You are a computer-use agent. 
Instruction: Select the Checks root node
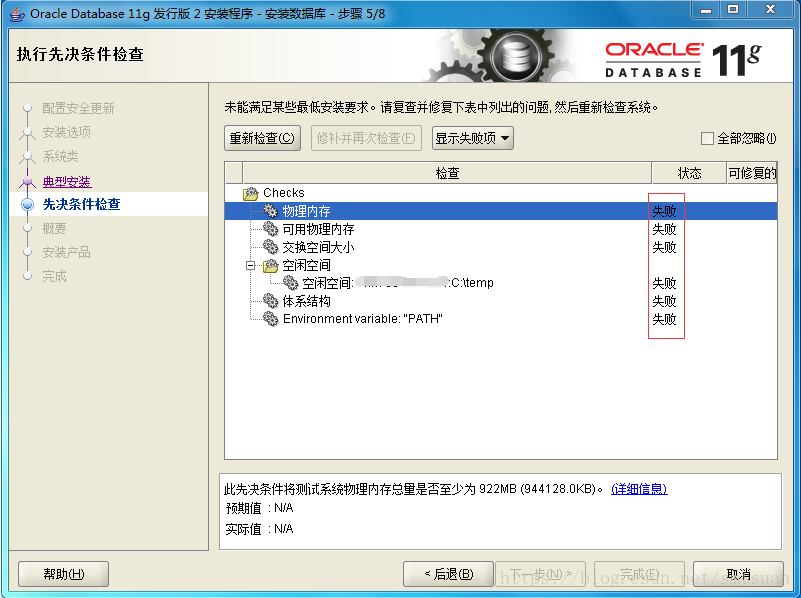[284, 193]
